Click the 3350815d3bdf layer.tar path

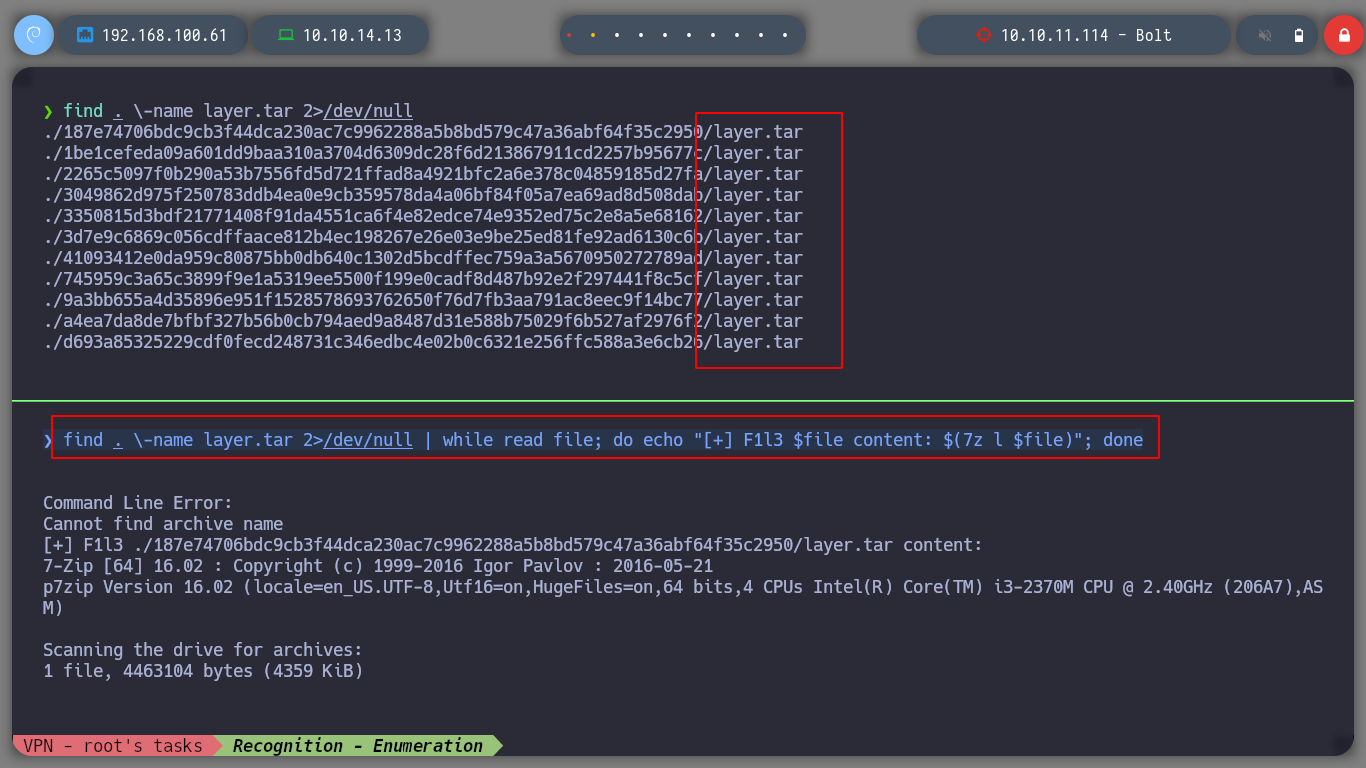[x=423, y=216]
